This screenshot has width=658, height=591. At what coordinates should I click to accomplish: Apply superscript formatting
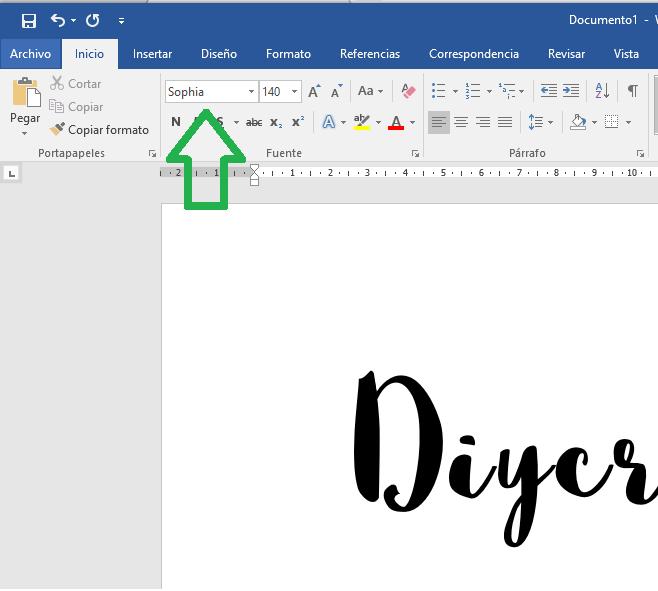[x=298, y=122]
